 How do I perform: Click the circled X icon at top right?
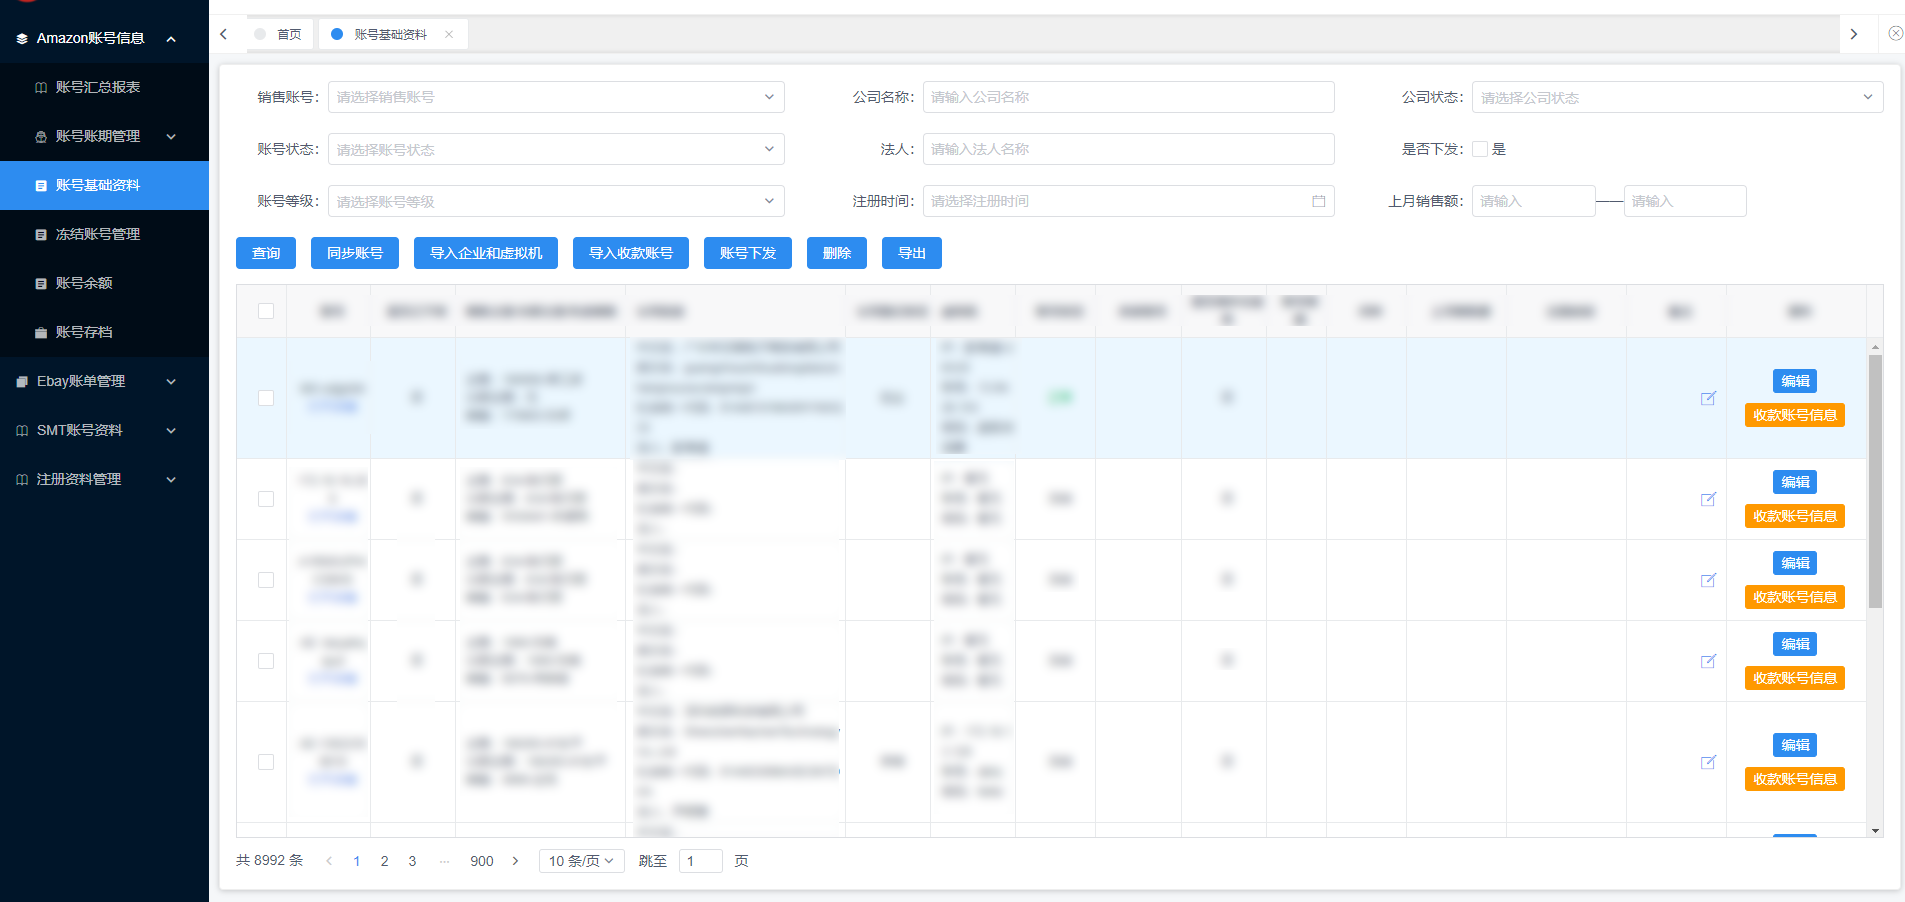[1895, 33]
